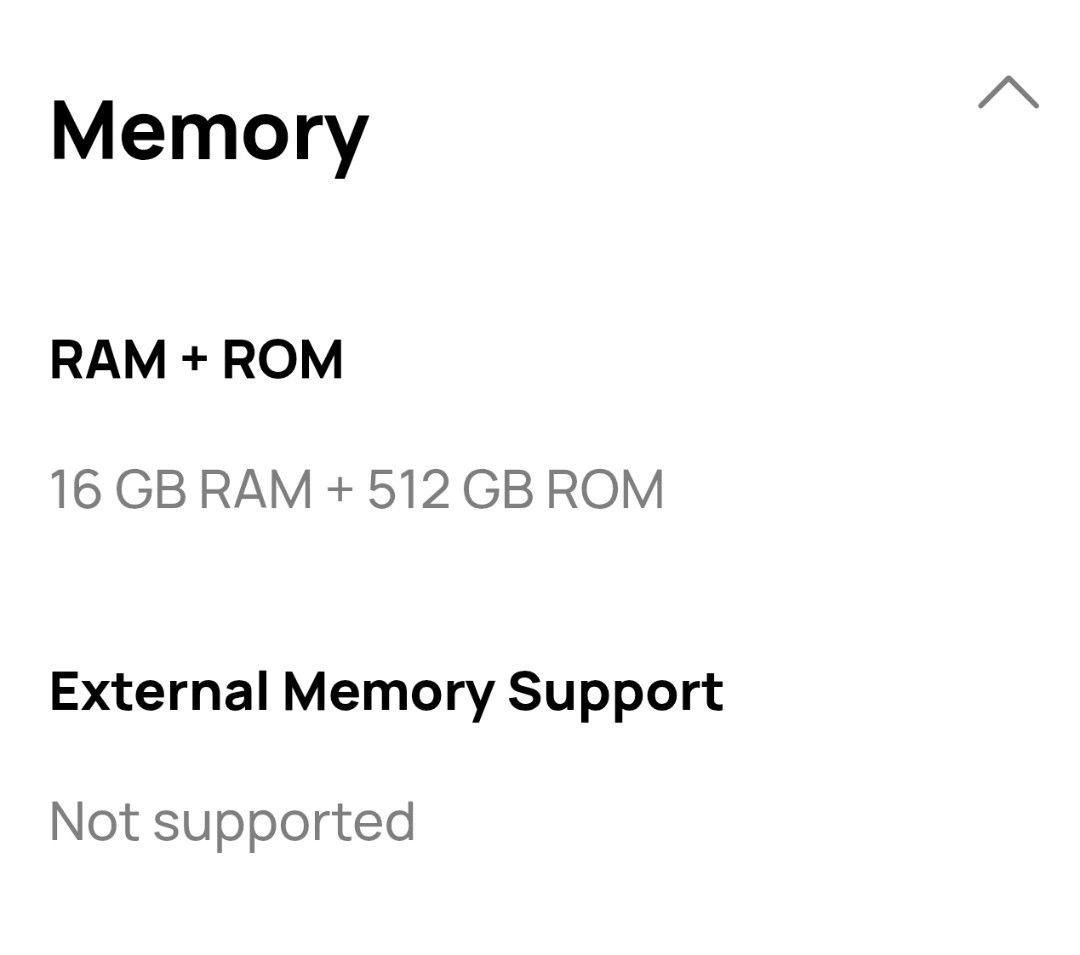
Task: Click the word "Not" in the gray text
Action: coord(94,822)
